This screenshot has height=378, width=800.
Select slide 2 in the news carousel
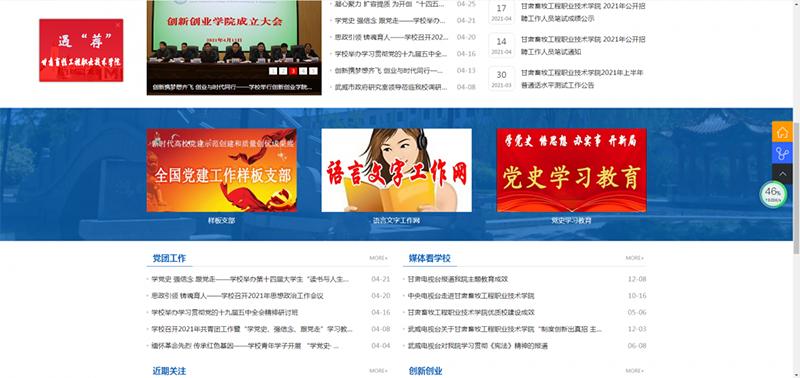tap(283, 71)
